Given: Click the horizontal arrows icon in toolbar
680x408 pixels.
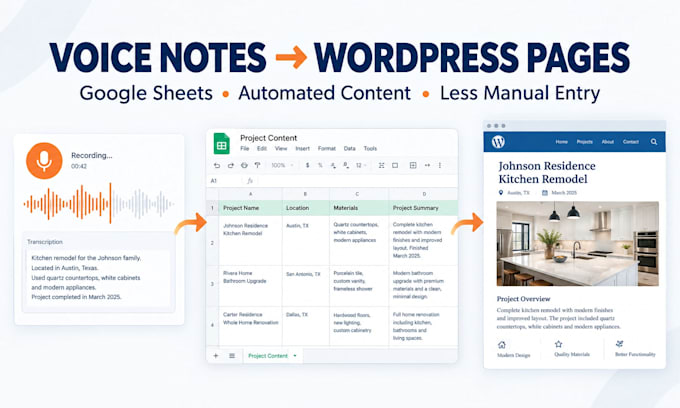Looking at the screenshot, I should tap(427, 165).
